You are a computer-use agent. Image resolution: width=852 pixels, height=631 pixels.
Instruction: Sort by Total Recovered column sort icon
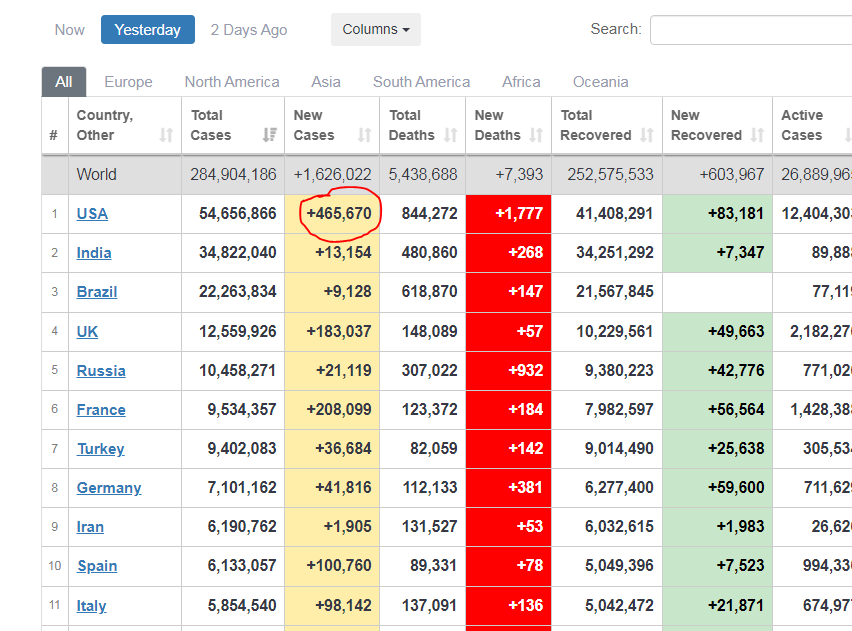point(647,135)
